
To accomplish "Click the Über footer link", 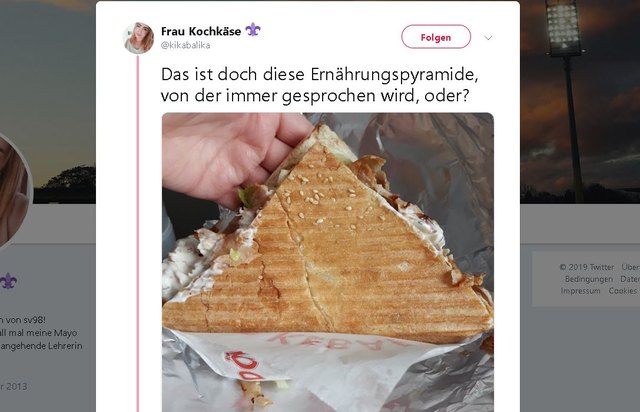I will point(631,267).
